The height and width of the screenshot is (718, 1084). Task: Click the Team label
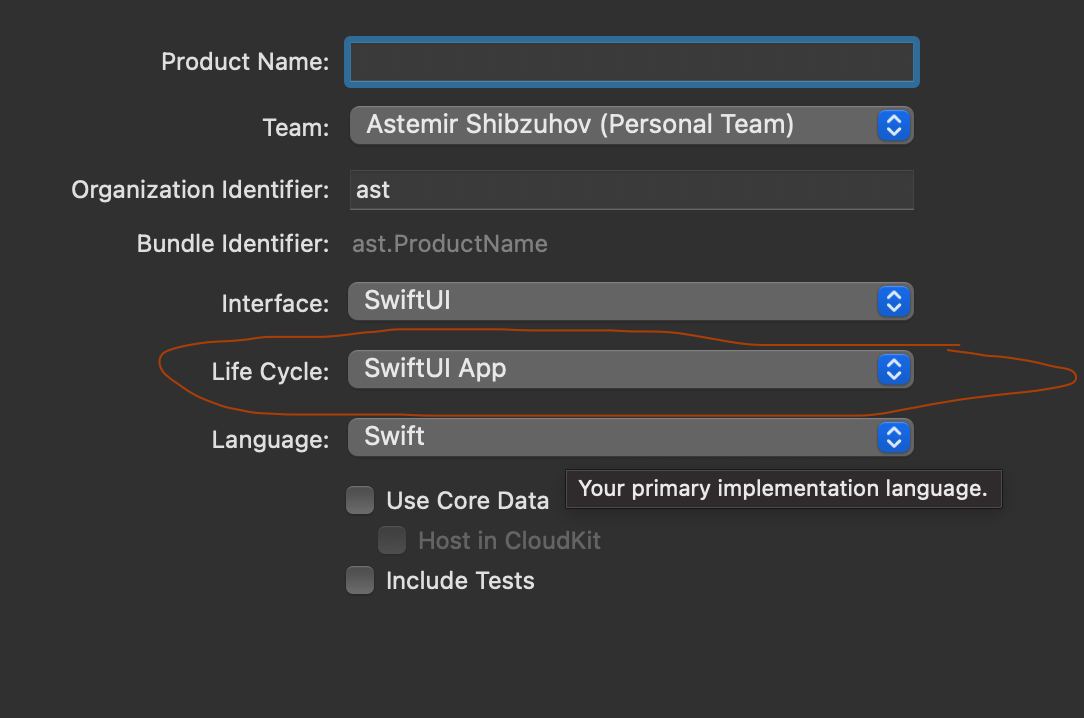296,128
